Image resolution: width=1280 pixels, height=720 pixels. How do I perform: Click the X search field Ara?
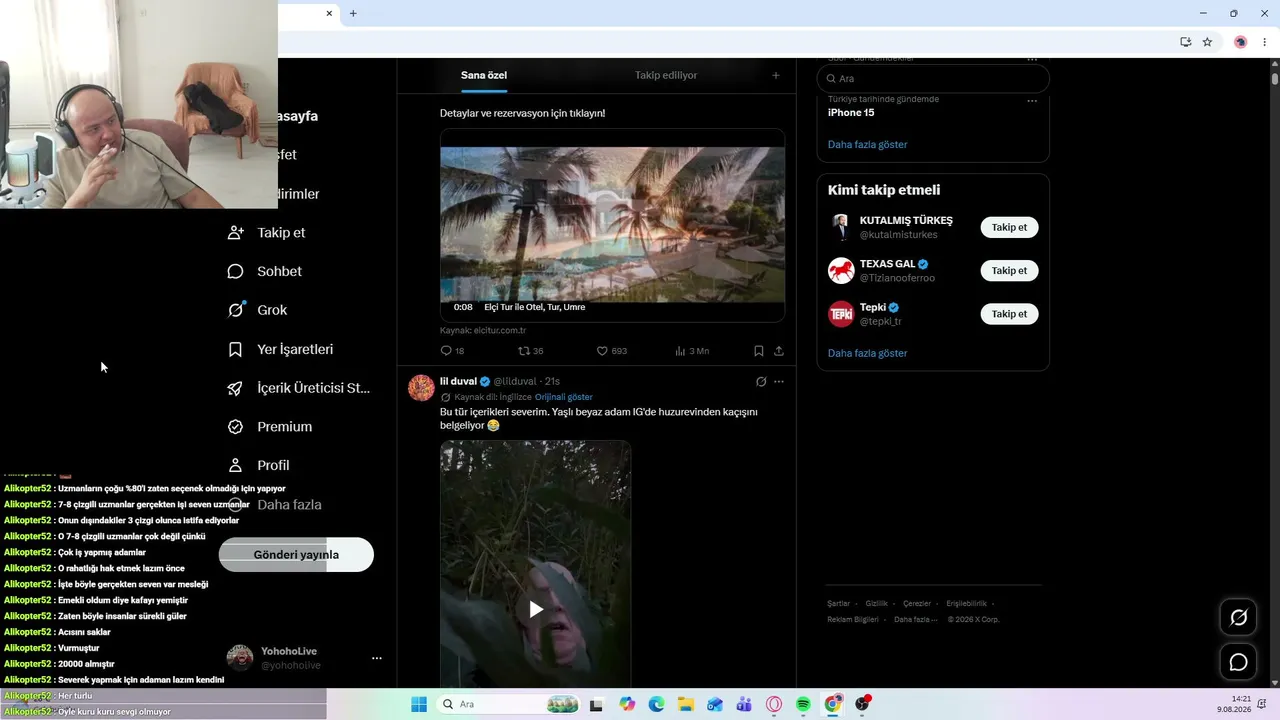(933, 79)
